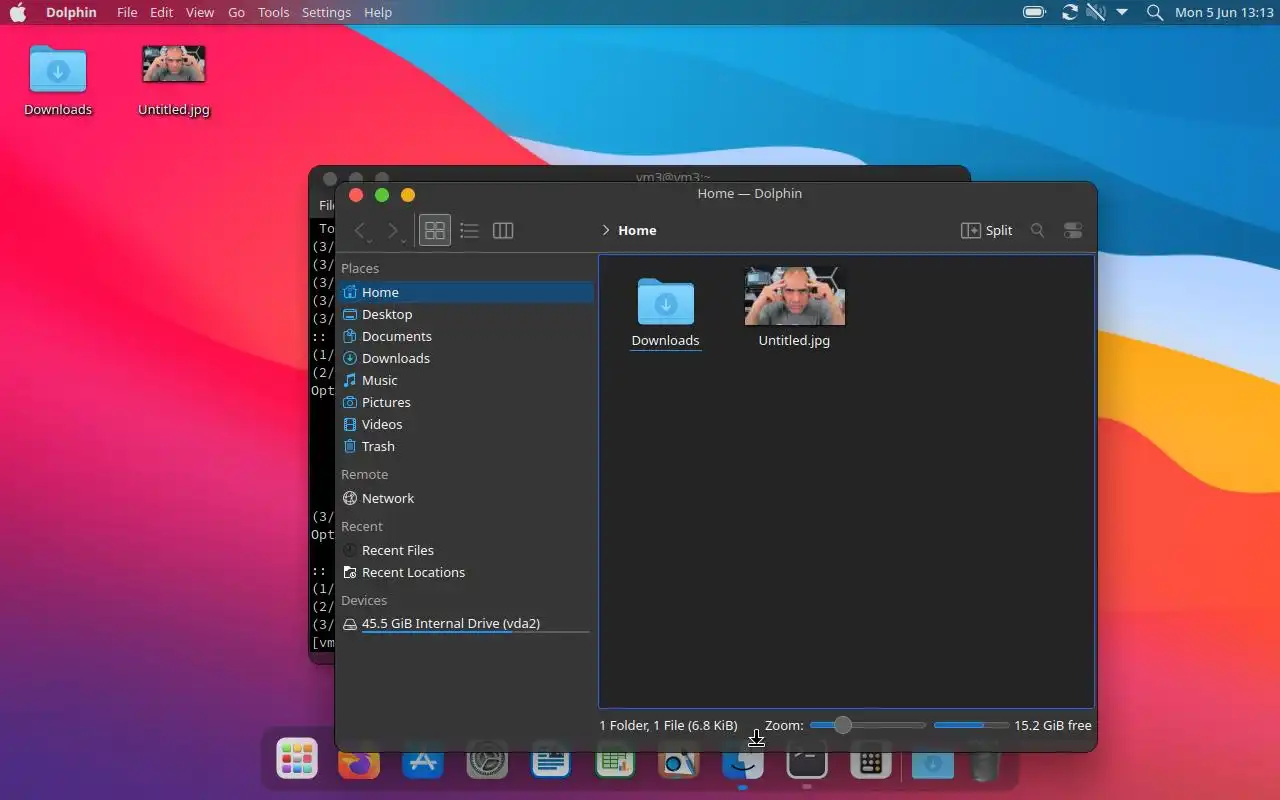Click the '15.2 GiB free' status text
The height and width of the screenshot is (800, 1280).
[1053, 725]
